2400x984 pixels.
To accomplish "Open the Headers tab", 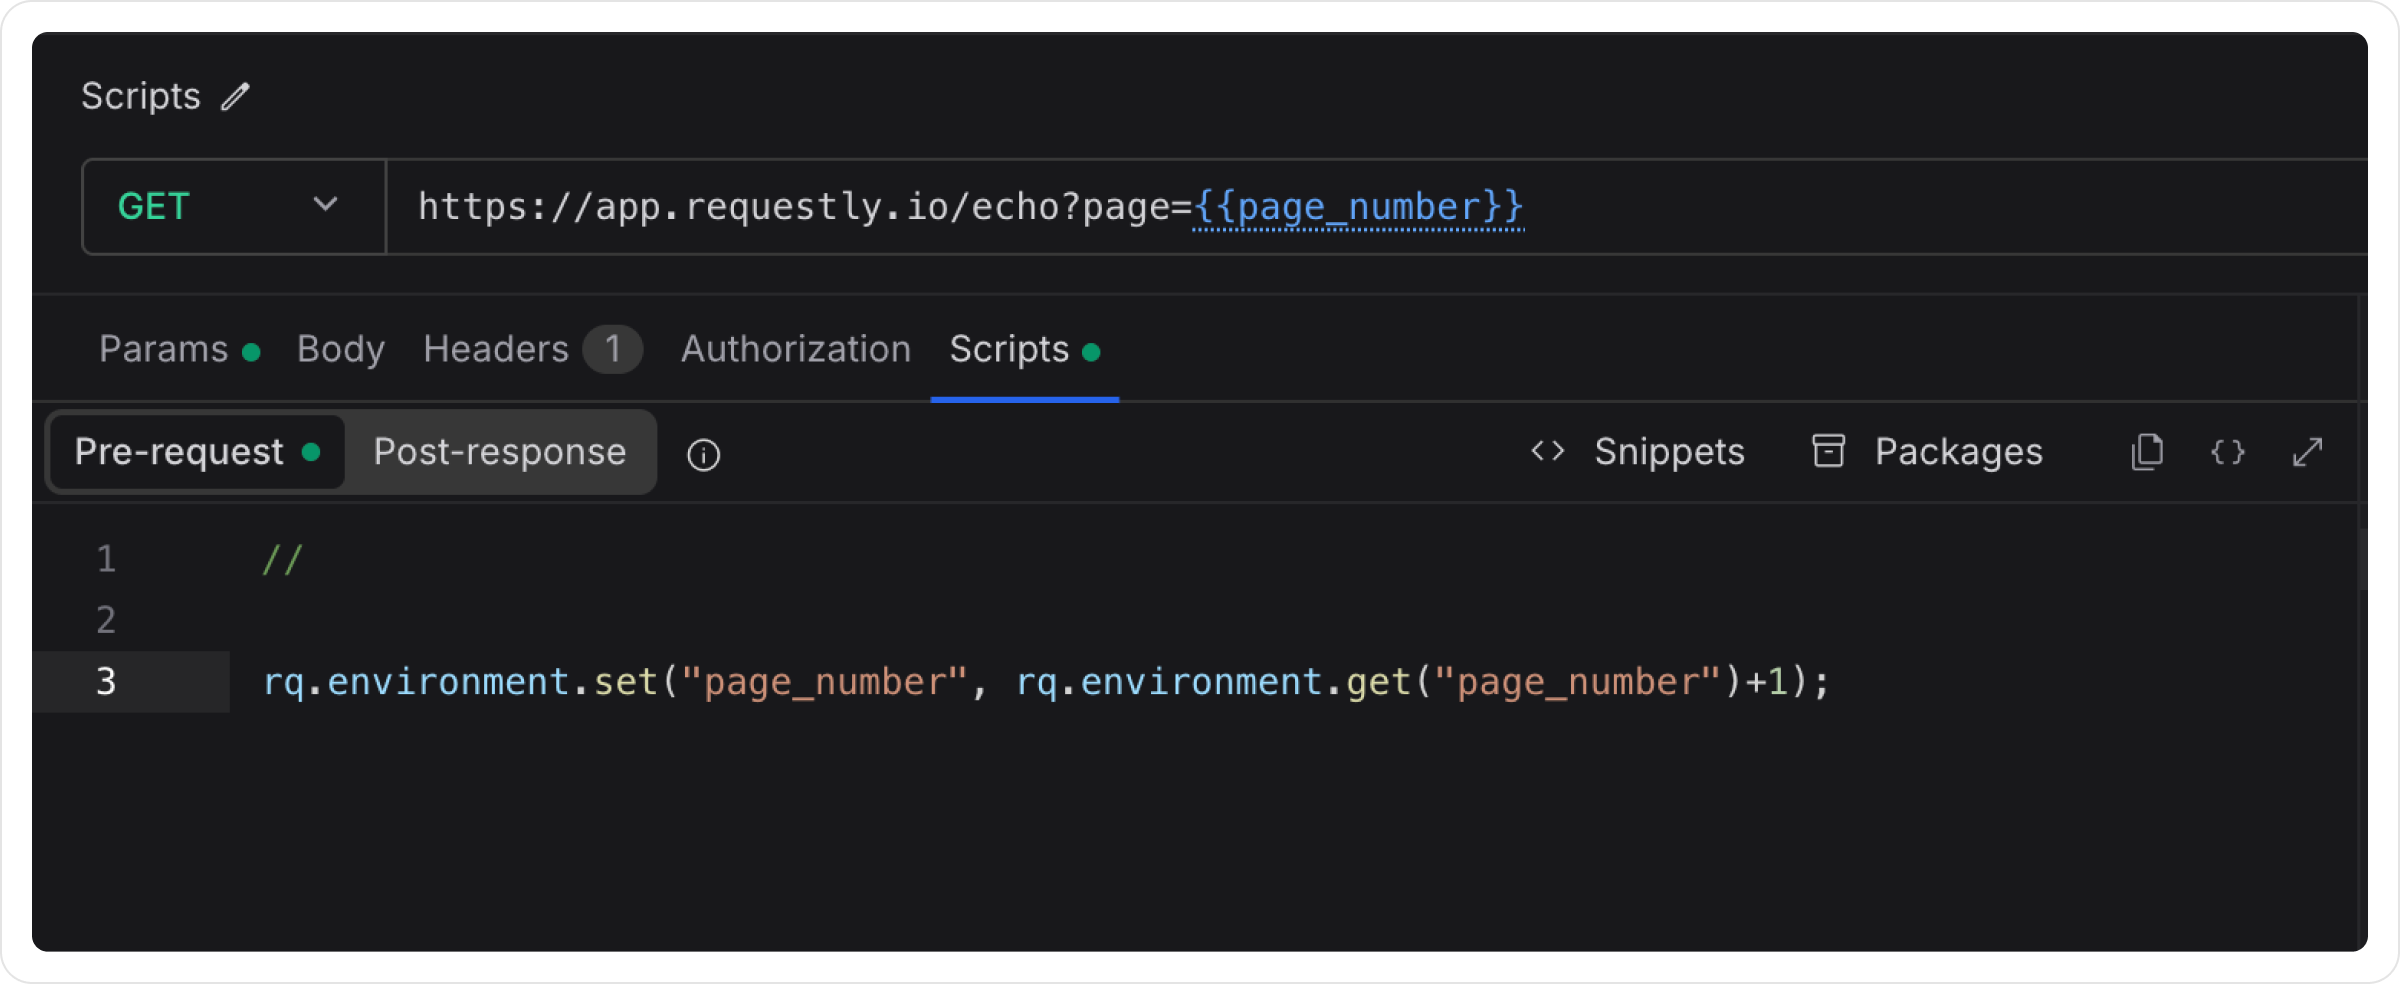I will (x=532, y=349).
